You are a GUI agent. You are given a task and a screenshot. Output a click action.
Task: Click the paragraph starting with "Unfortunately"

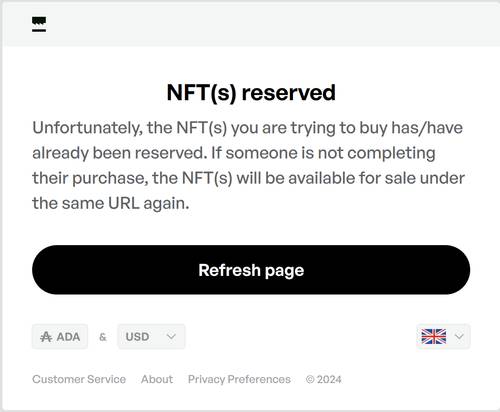(x=248, y=165)
